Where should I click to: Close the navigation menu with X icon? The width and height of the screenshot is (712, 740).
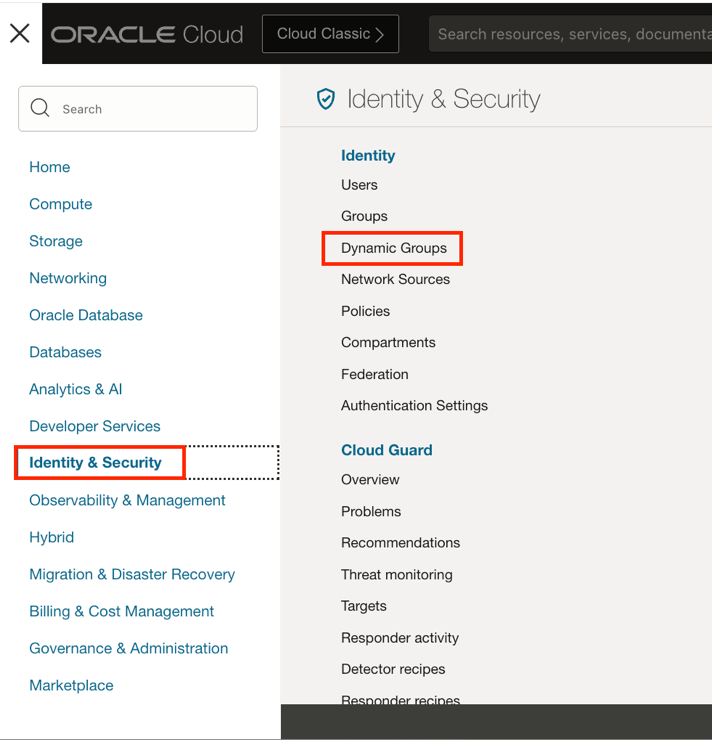click(x=20, y=34)
